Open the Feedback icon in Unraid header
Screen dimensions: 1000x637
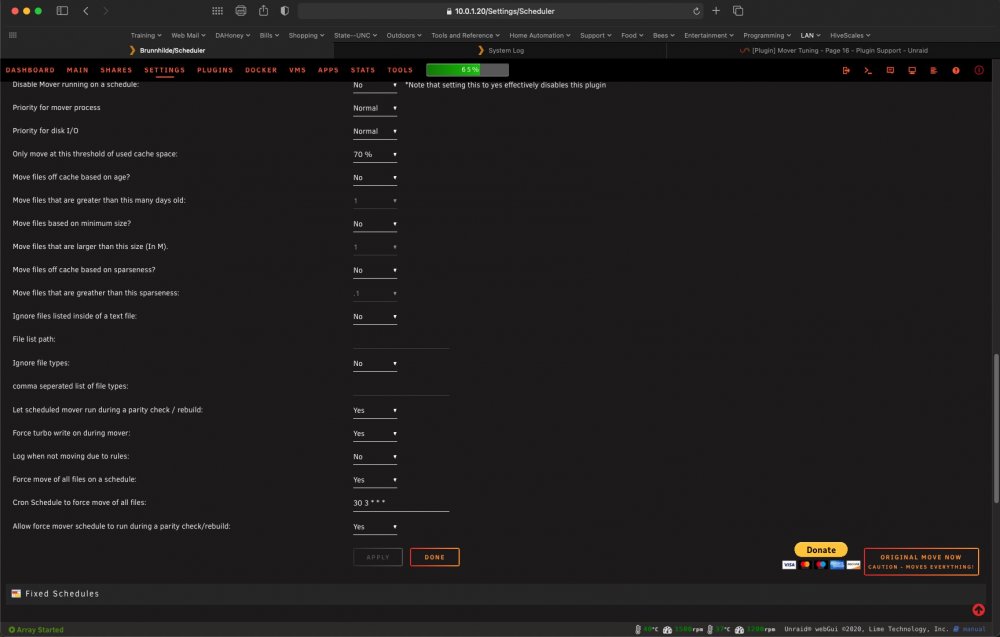click(890, 70)
